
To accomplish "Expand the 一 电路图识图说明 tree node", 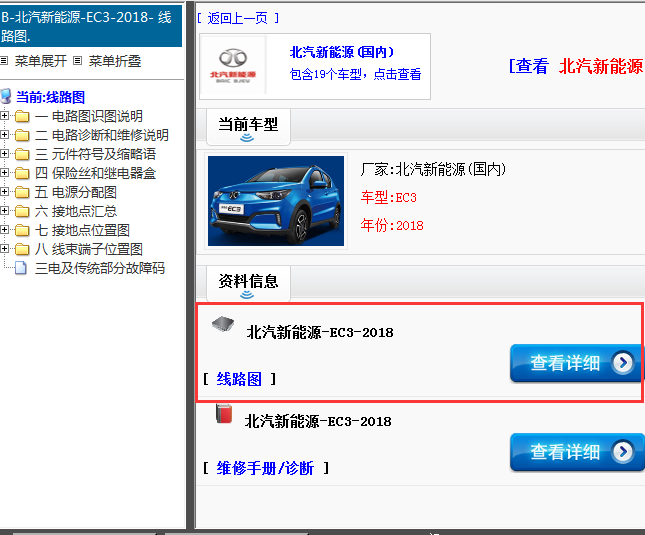I will 4,116.
